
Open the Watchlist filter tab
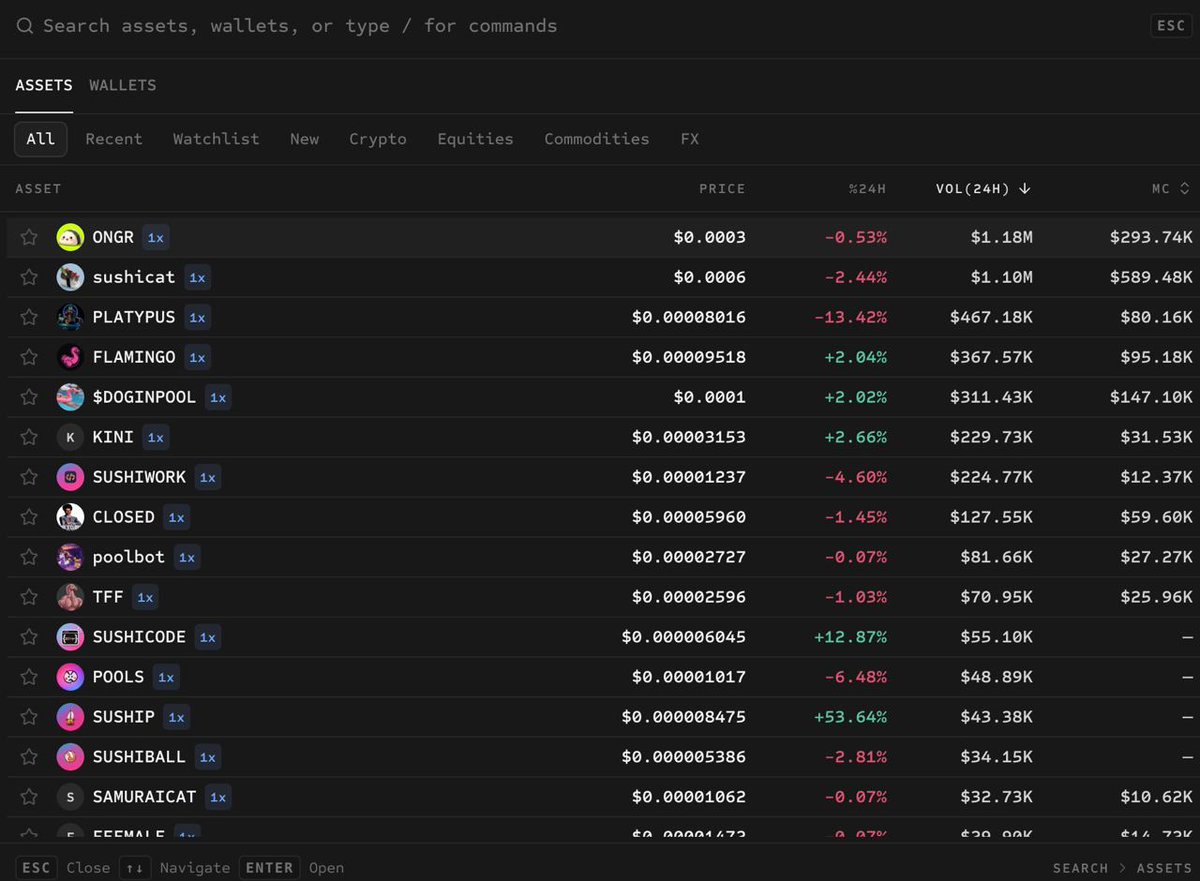(216, 139)
